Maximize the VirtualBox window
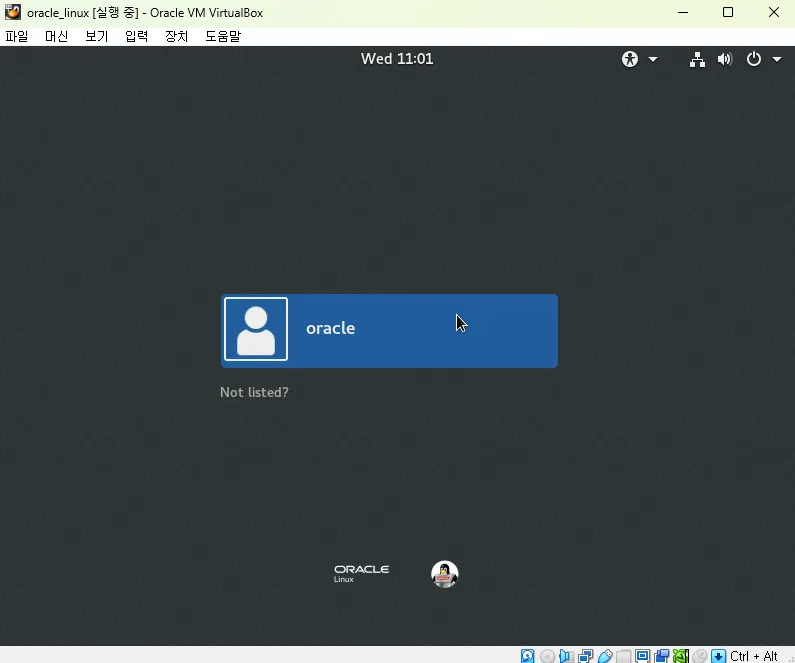Screen dimensions: 795x663 coord(728,12)
